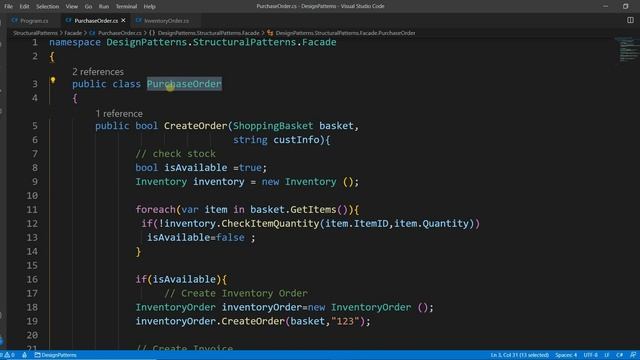This screenshot has width=640, height=360.
Task: Click 'new Inventory' constructor call on line 9
Action: (299, 182)
